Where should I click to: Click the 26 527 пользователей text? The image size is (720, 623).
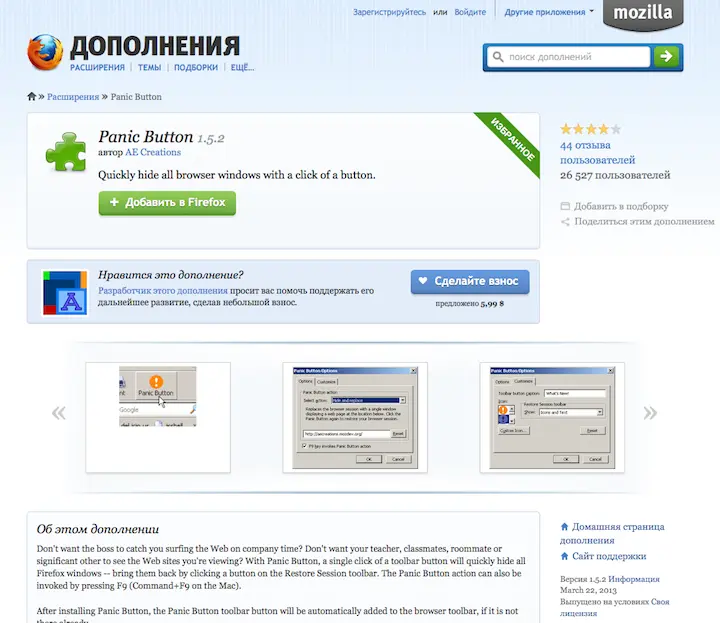(x=615, y=175)
